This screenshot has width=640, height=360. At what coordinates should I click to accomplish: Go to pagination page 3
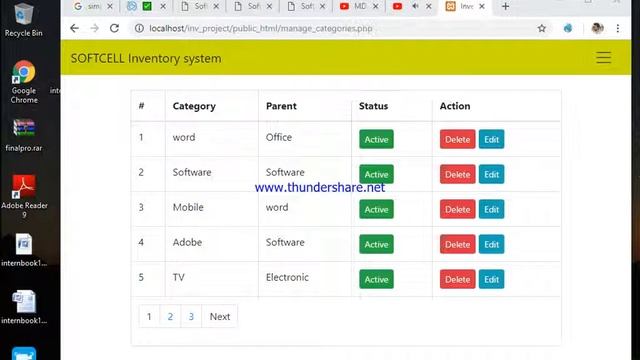[x=191, y=316]
